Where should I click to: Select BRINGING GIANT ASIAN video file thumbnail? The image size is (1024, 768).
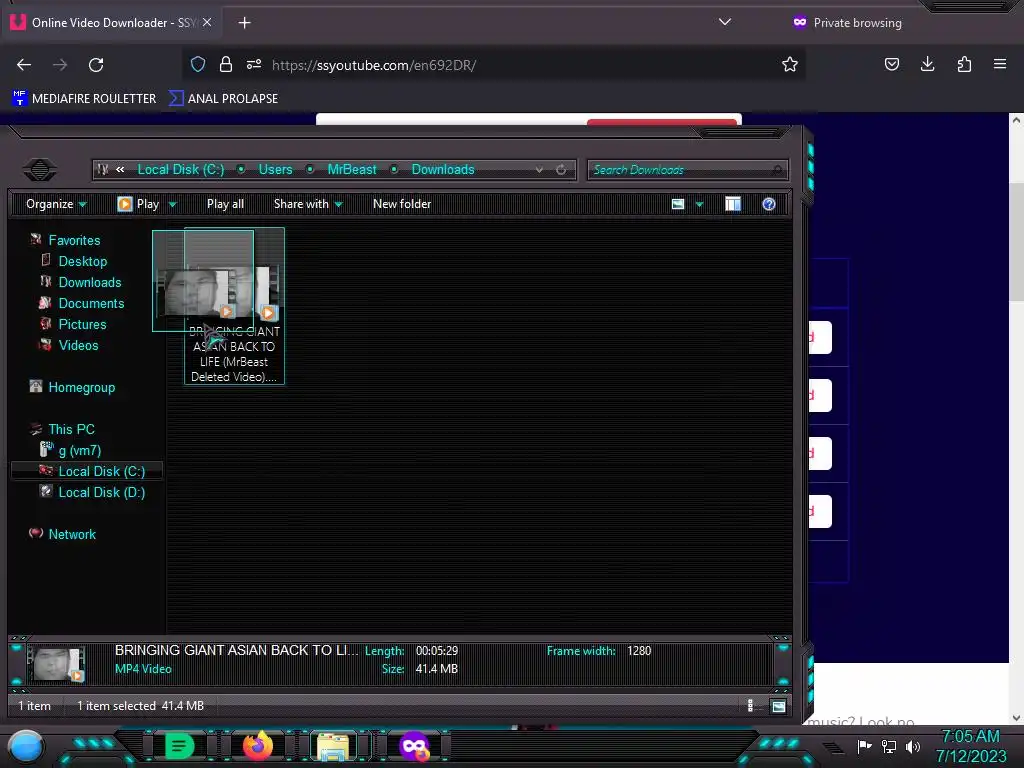234,306
